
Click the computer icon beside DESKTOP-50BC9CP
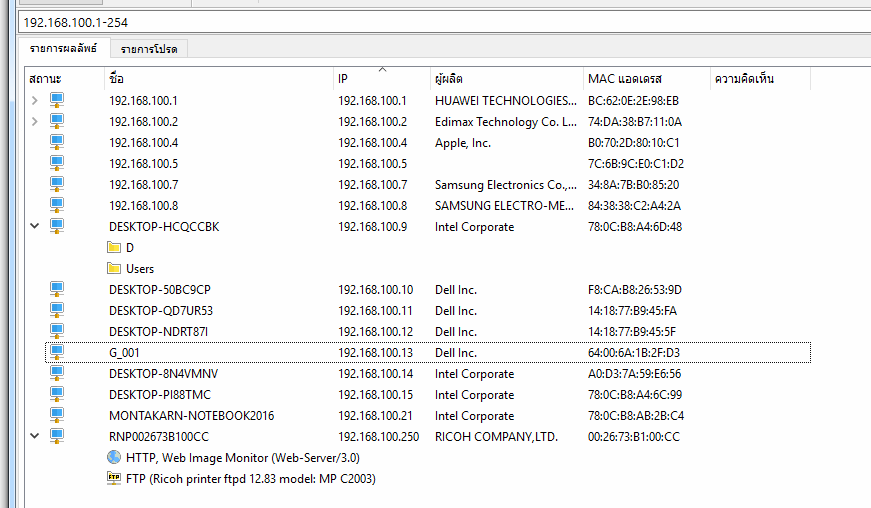(x=57, y=289)
